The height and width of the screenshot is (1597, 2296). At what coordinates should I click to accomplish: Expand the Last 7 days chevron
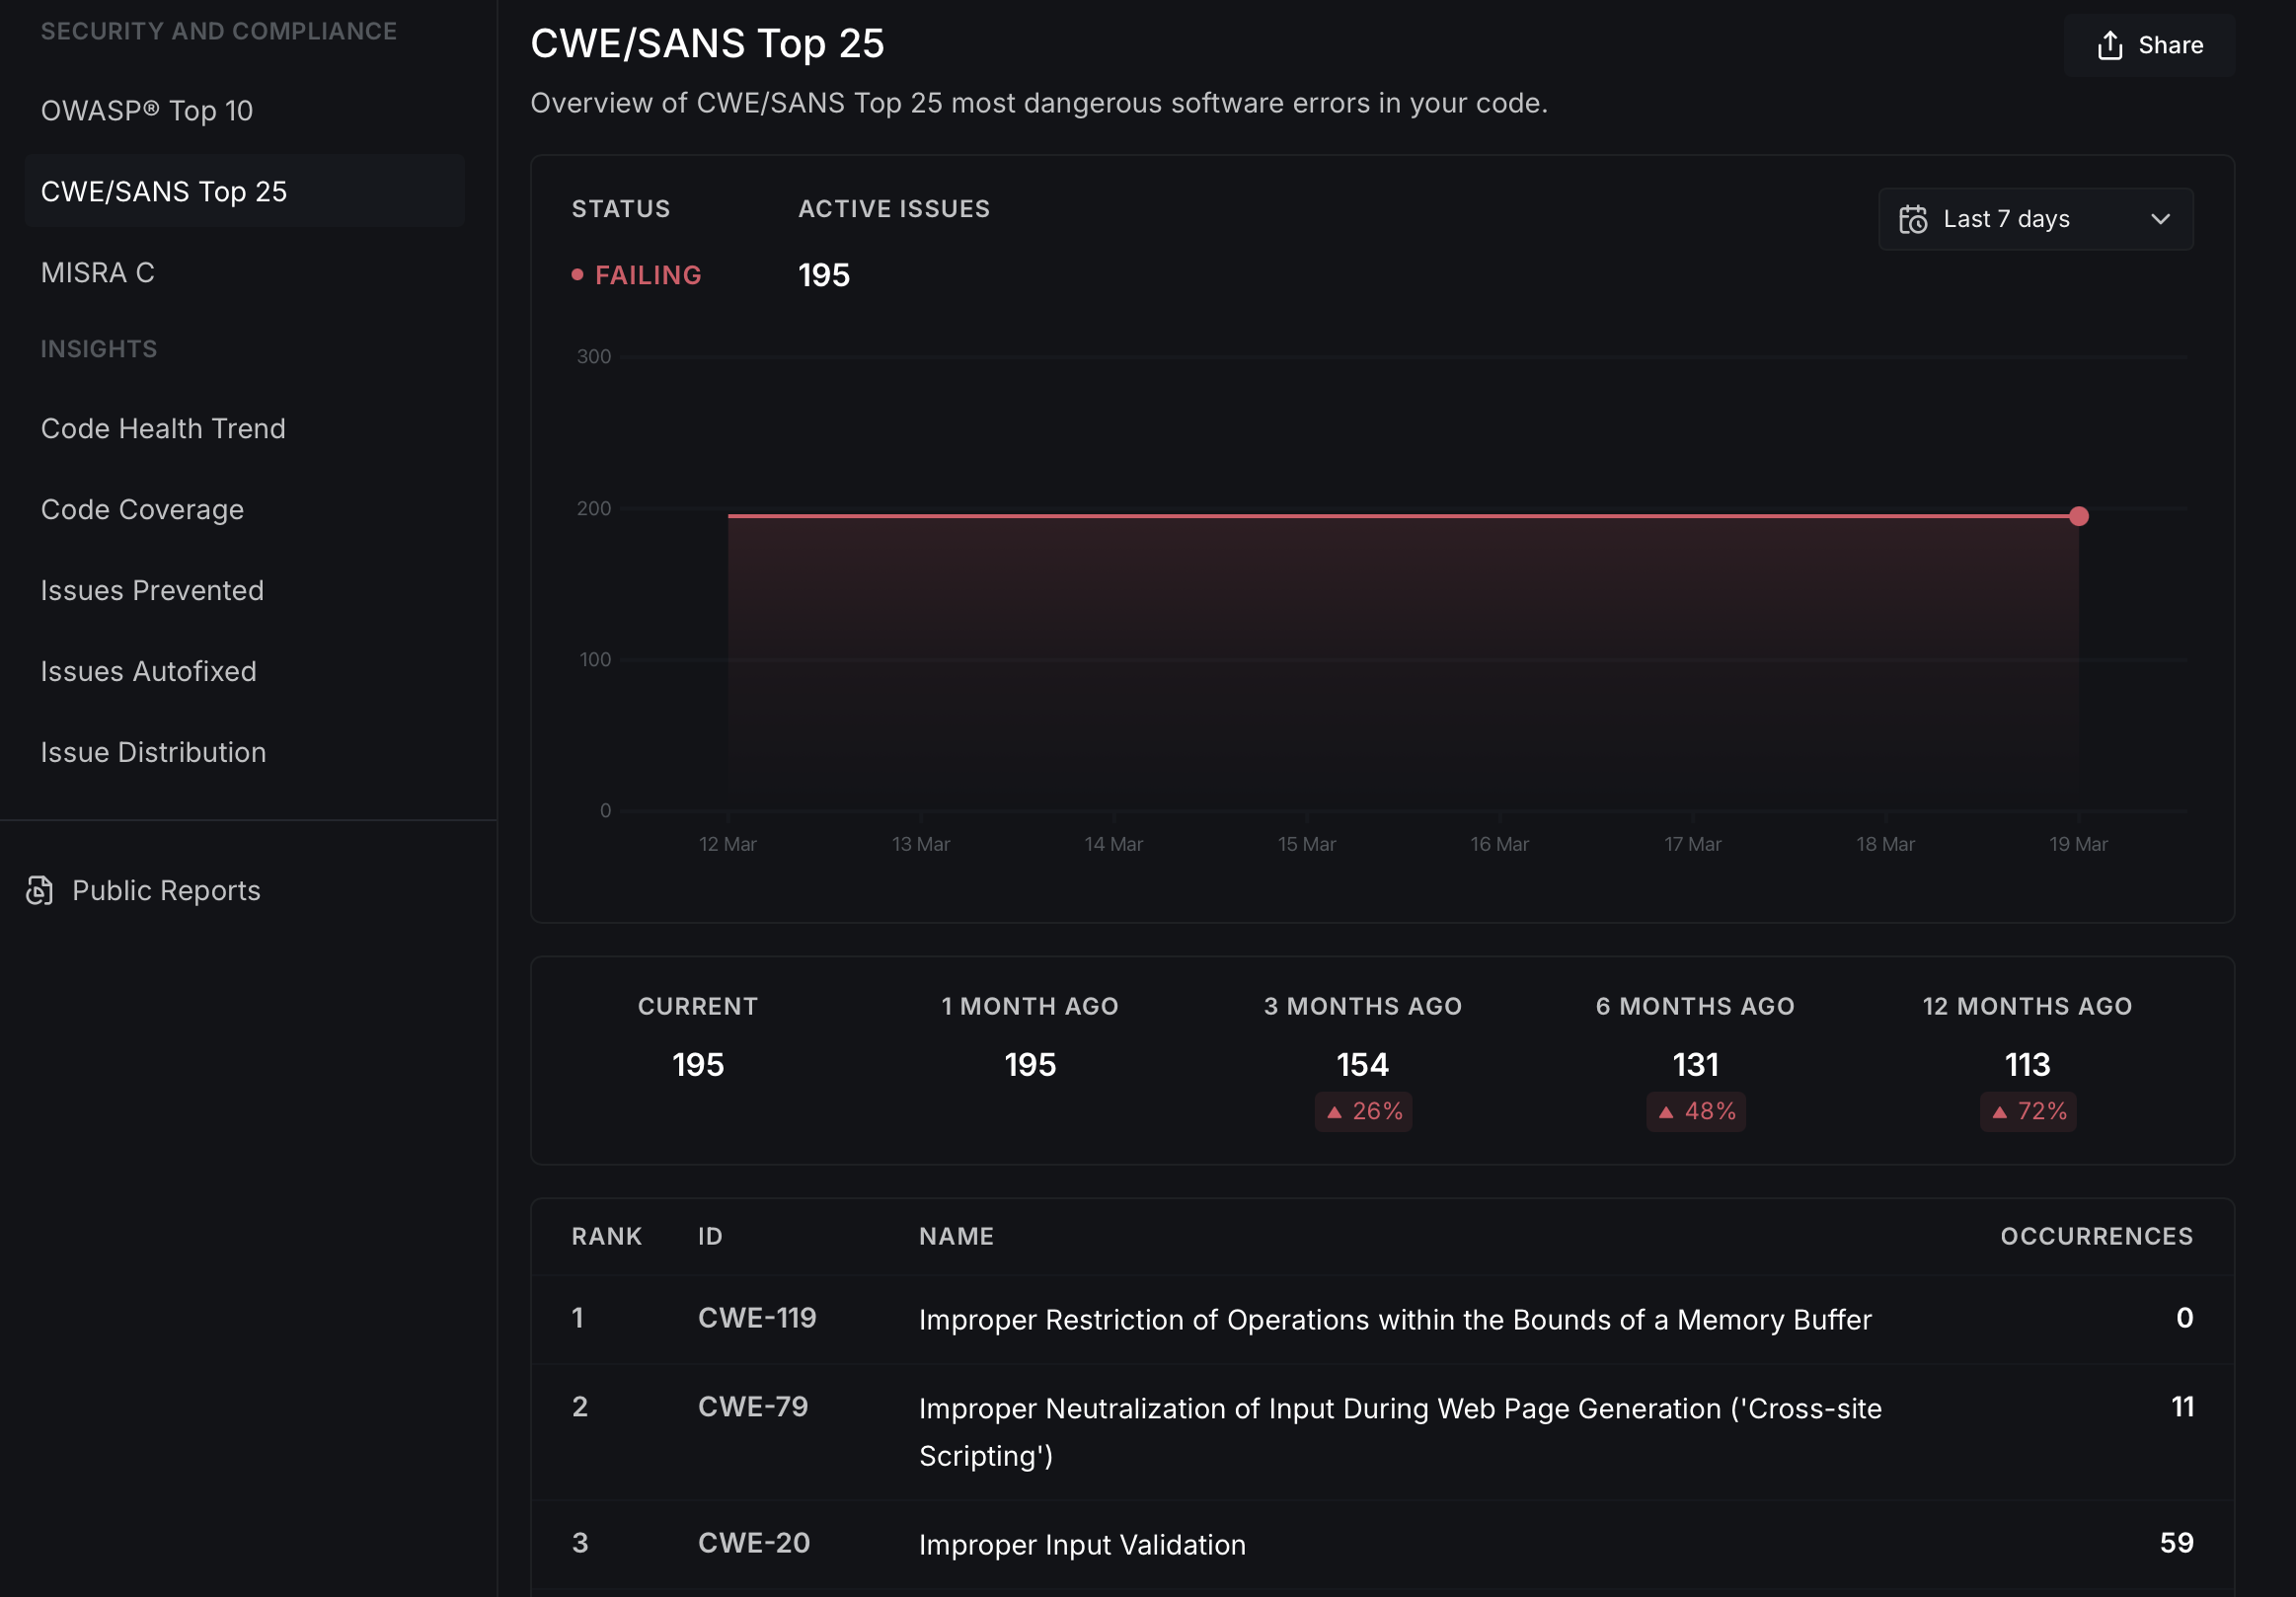2159,219
